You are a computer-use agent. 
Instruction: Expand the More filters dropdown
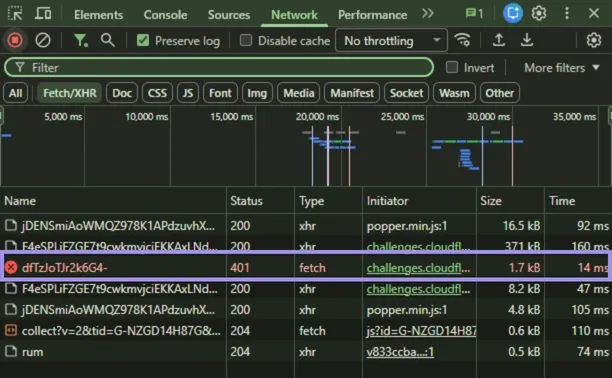[x=562, y=68]
